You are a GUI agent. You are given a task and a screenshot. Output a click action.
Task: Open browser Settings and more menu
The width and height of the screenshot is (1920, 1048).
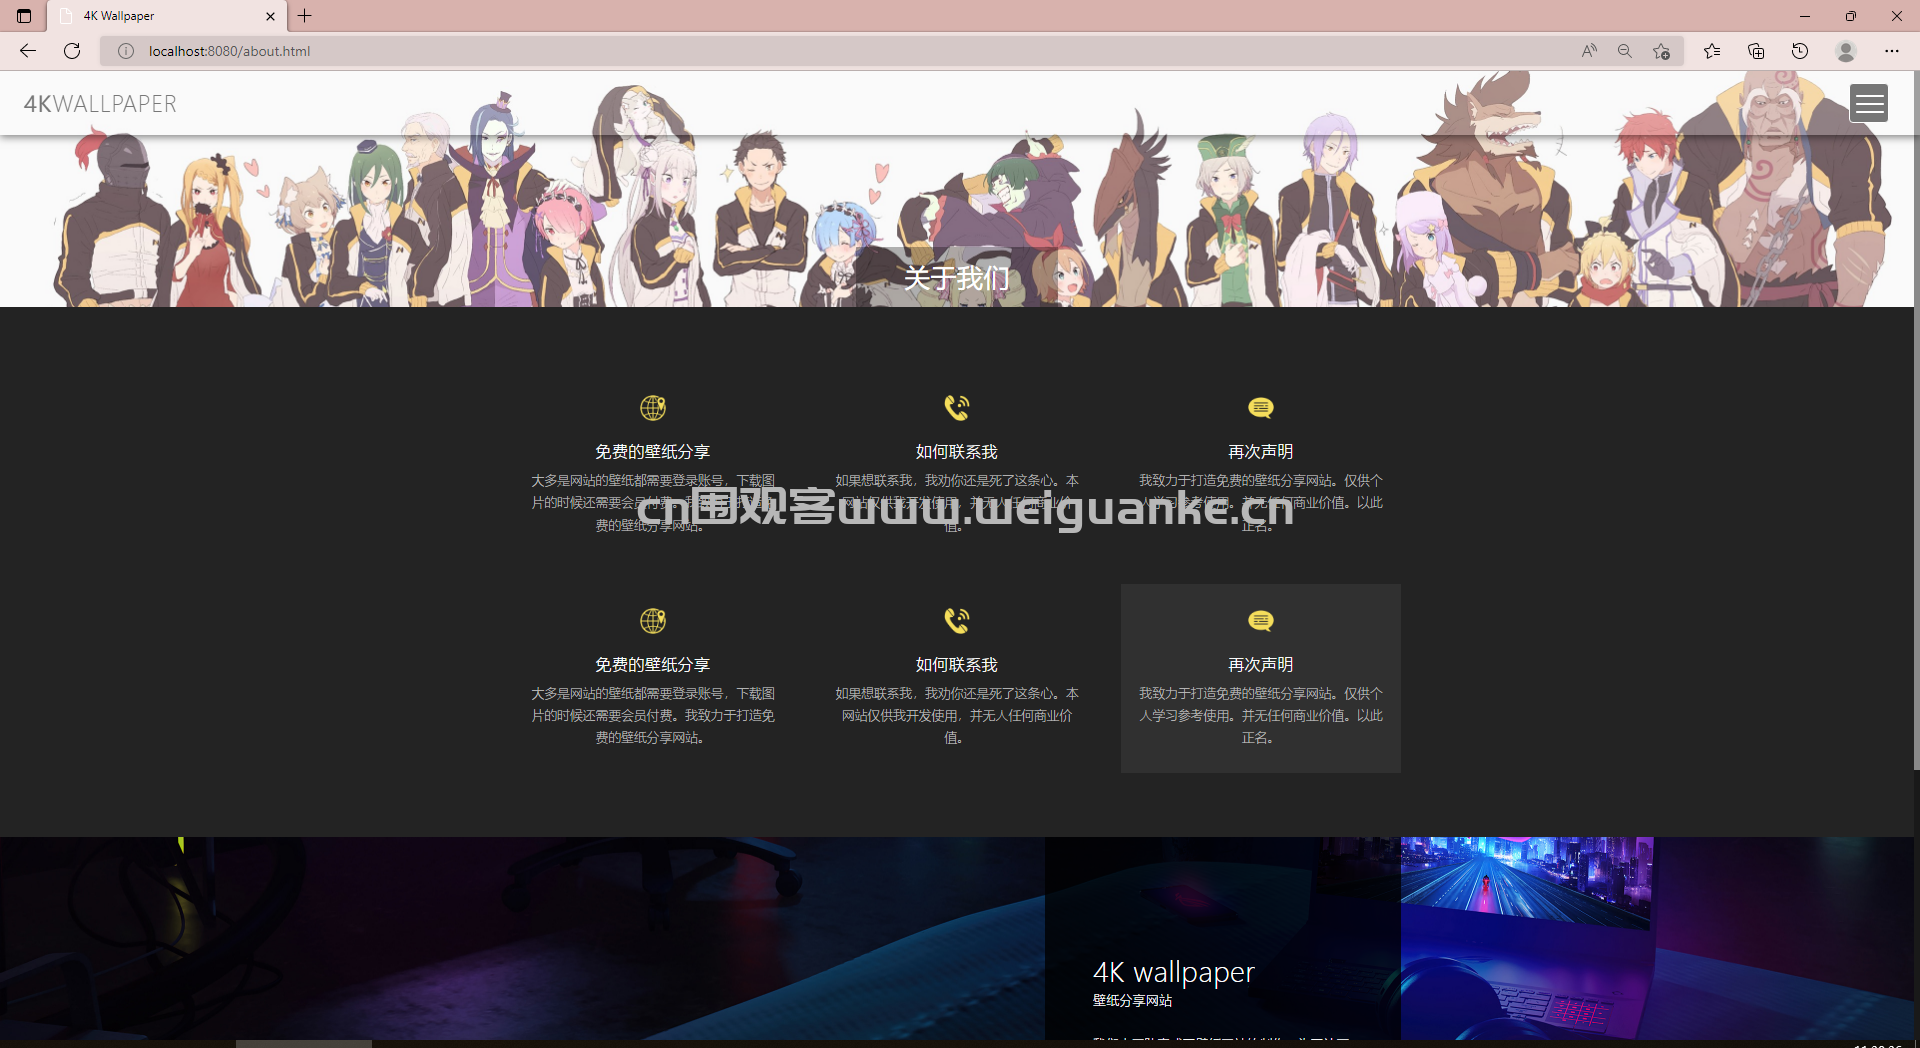1892,51
